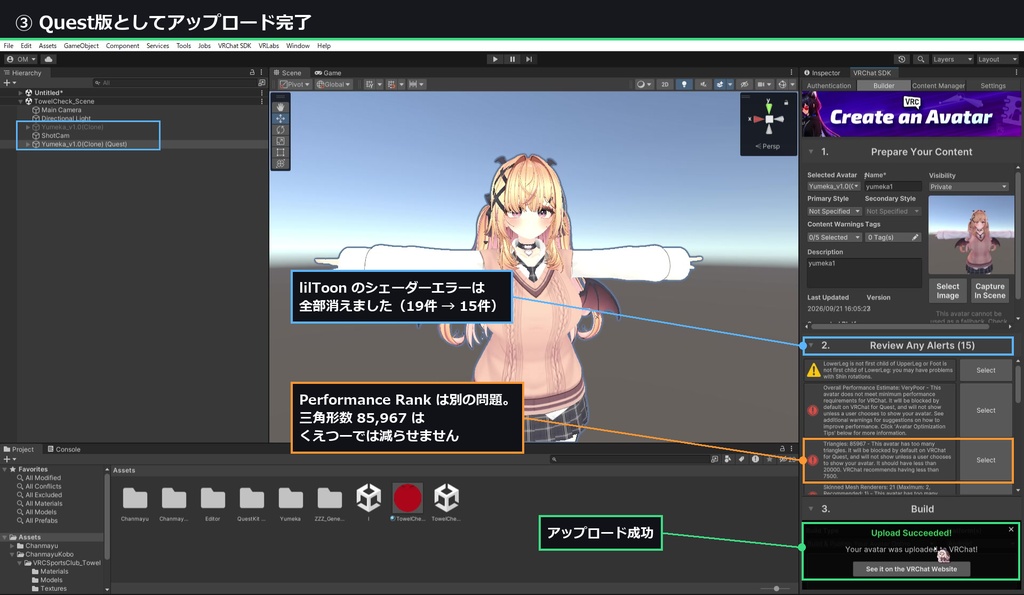The image size is (1024, 595).
Task: Click the global search magnifier icon
Action: pyautogui.click(x=920, y=59)
